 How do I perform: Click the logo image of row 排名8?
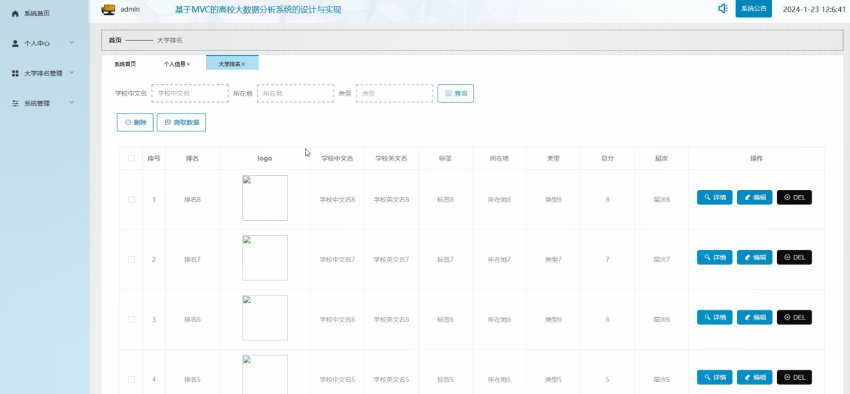click(x=265, y=198)
